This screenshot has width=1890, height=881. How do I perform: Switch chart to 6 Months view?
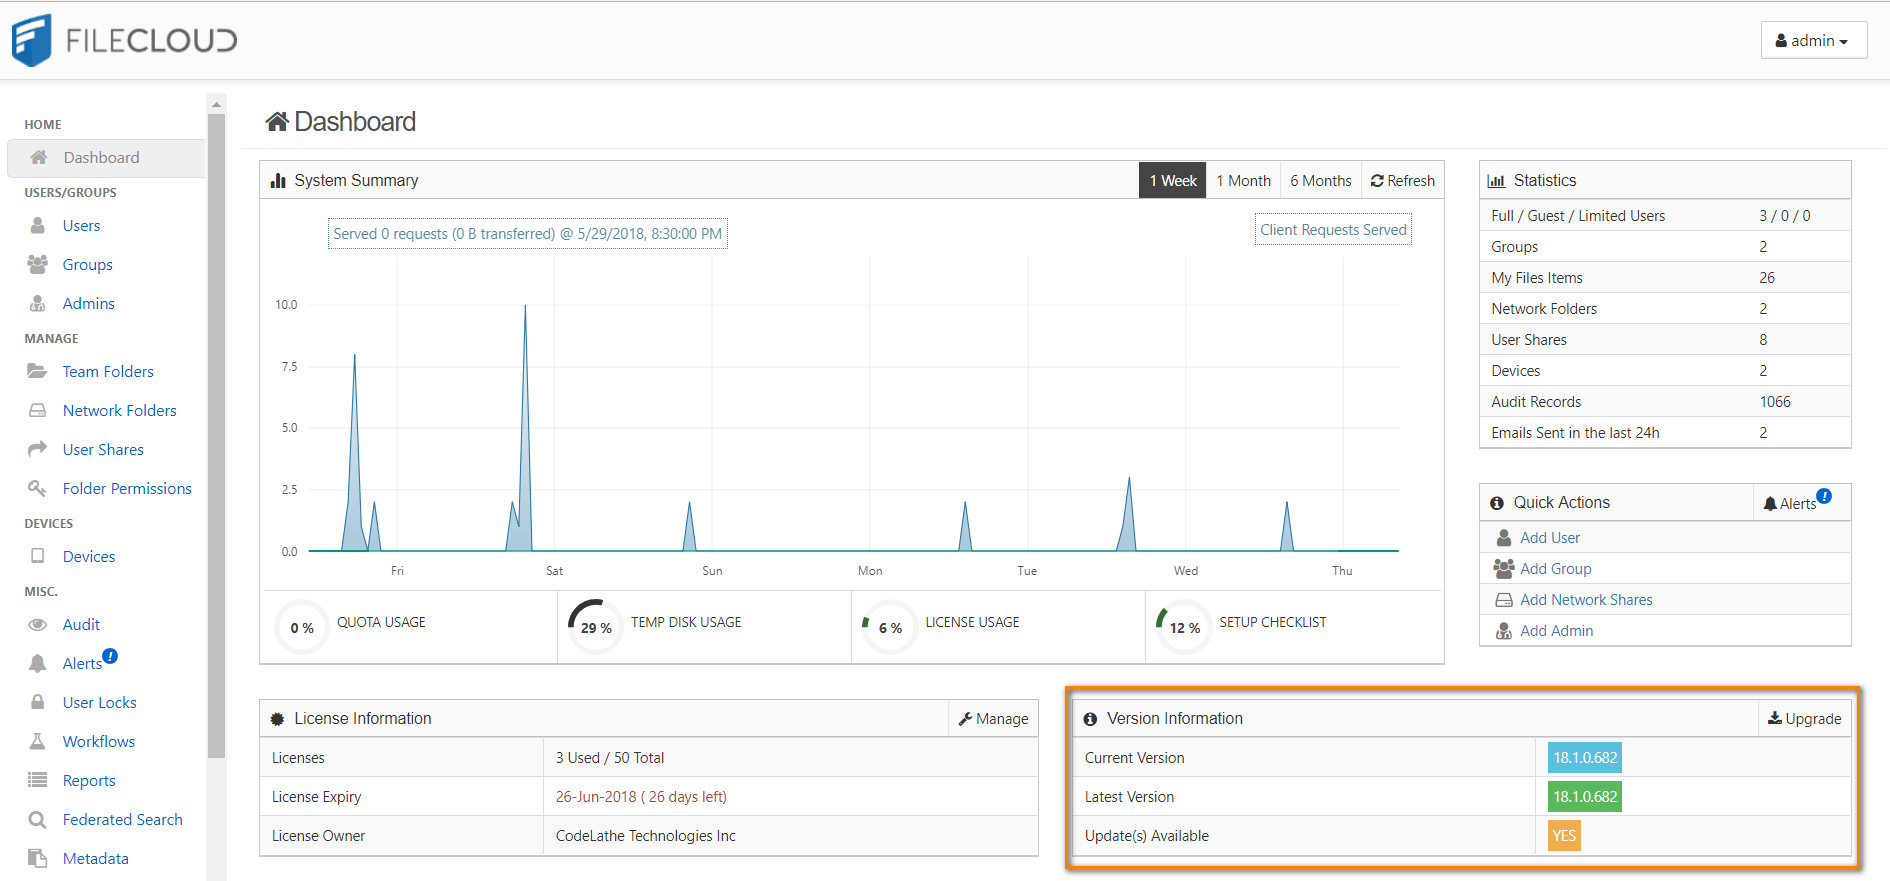(1320, 181)
